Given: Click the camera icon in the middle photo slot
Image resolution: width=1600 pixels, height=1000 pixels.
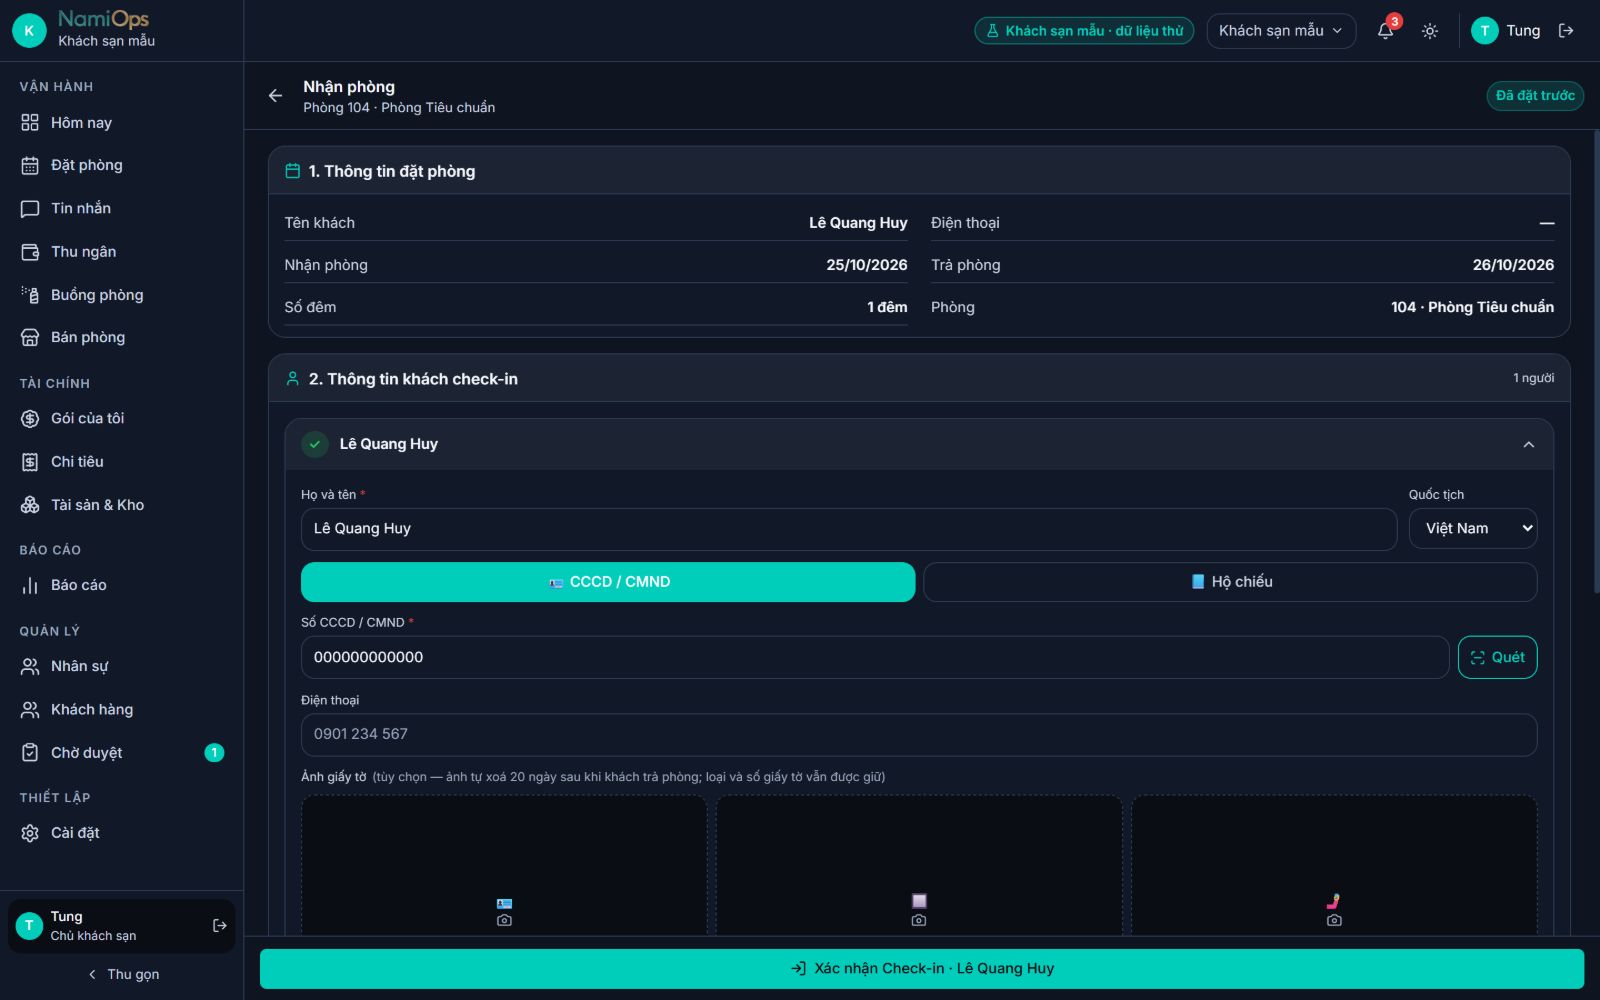Looking at the screenshot, I should coord(919,920).
